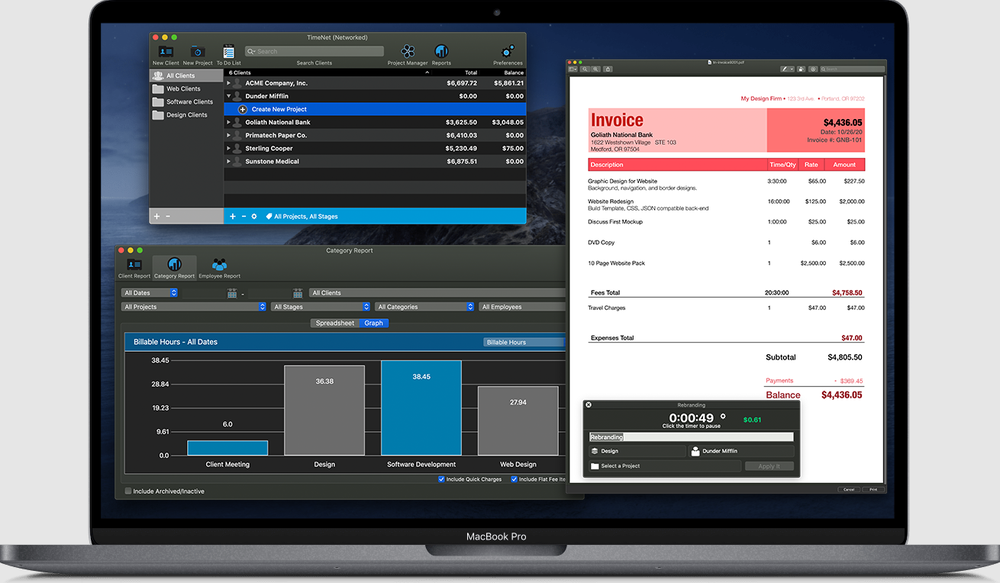Click the Design category icon in timer
This screenshot has width=1000, height=583.
pyautogui.click(x=594, y=451)
